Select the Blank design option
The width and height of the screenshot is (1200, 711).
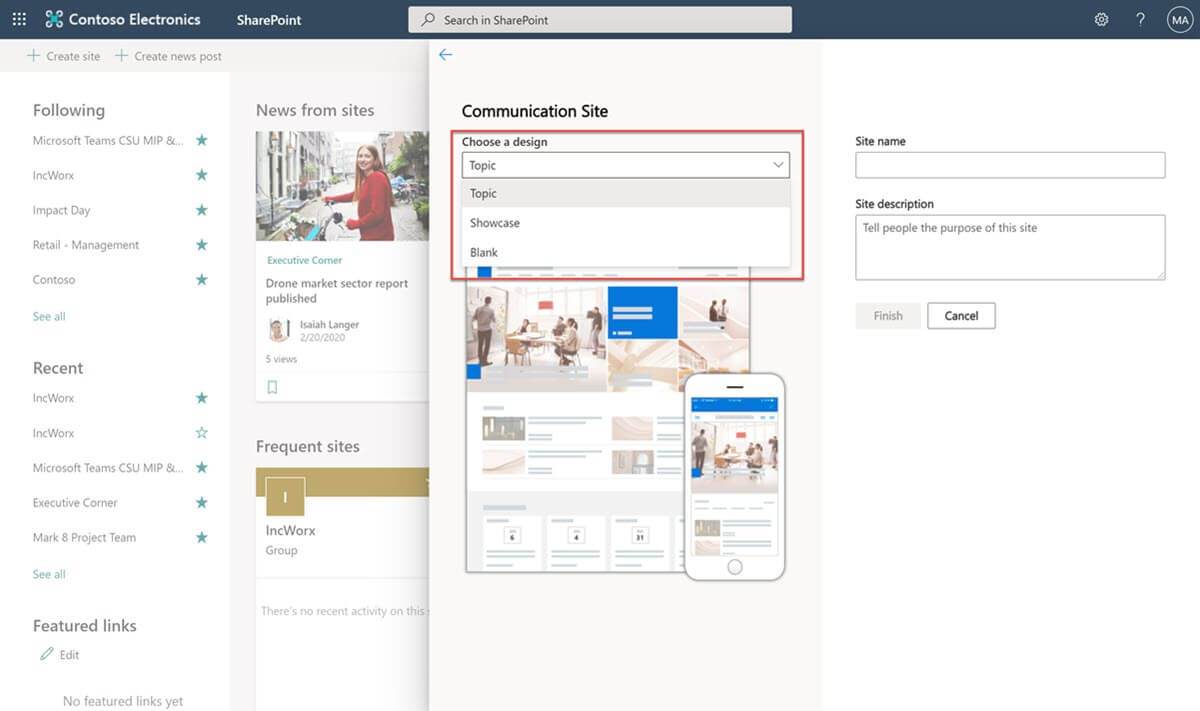pyautogui.click(x=626, y=252)
